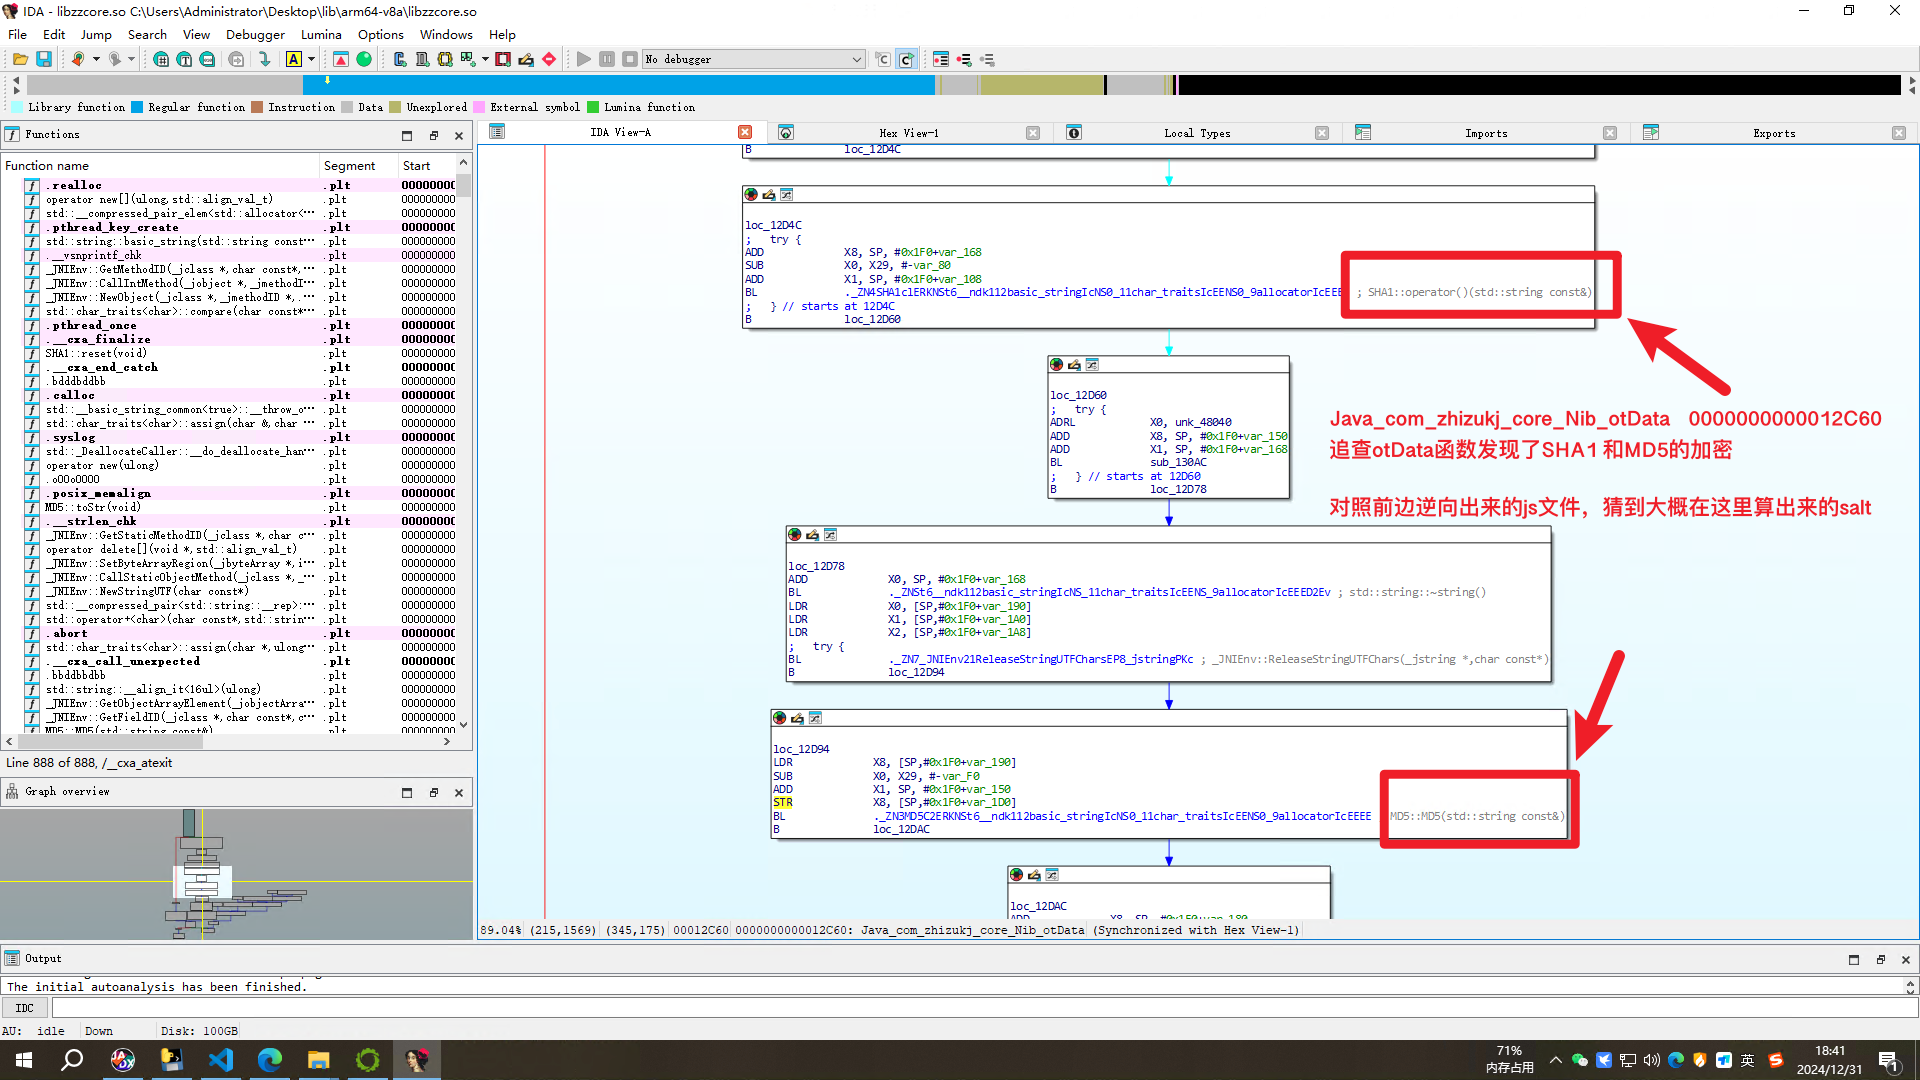Click the Windows Start button
Viewport: 1920px width, 1080px height.
pos(24,1060)
